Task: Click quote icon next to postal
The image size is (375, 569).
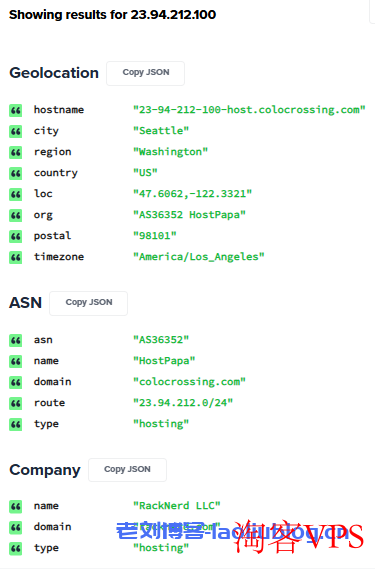Action: (x=16, y=237)
